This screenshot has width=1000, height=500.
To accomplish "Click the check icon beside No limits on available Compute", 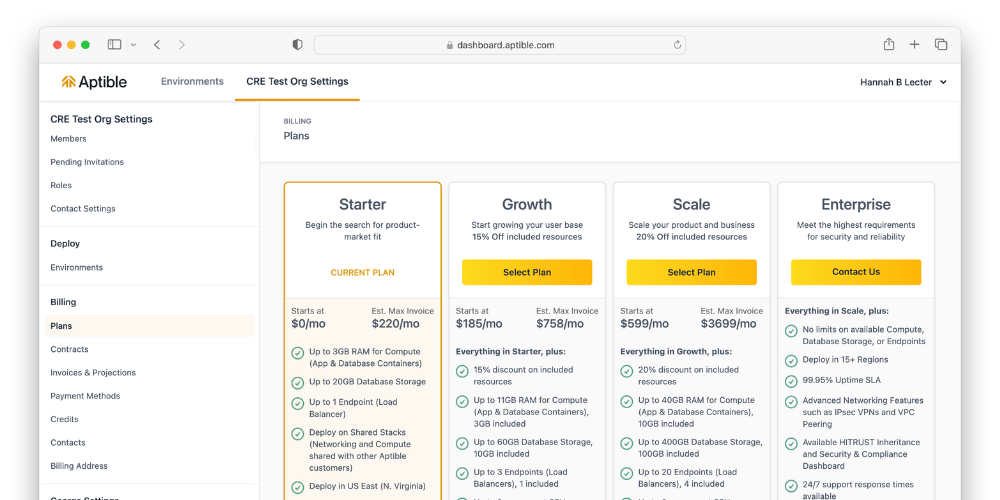I will 791,331.
